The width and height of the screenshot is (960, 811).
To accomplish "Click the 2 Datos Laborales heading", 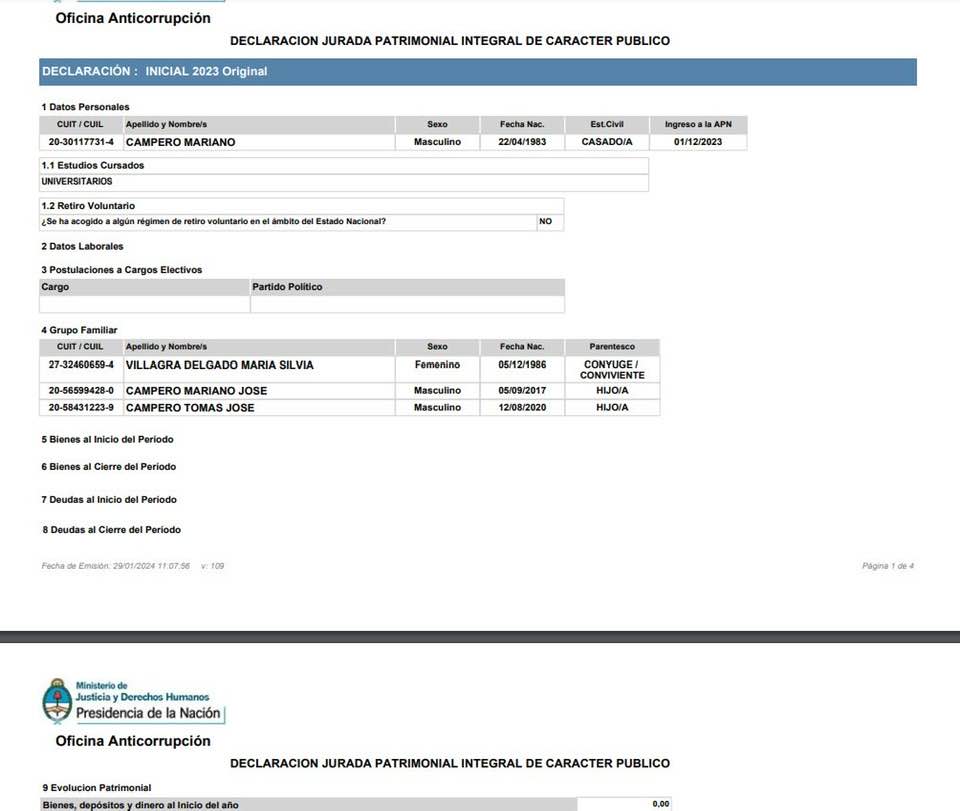I will [x=82, y=247].
